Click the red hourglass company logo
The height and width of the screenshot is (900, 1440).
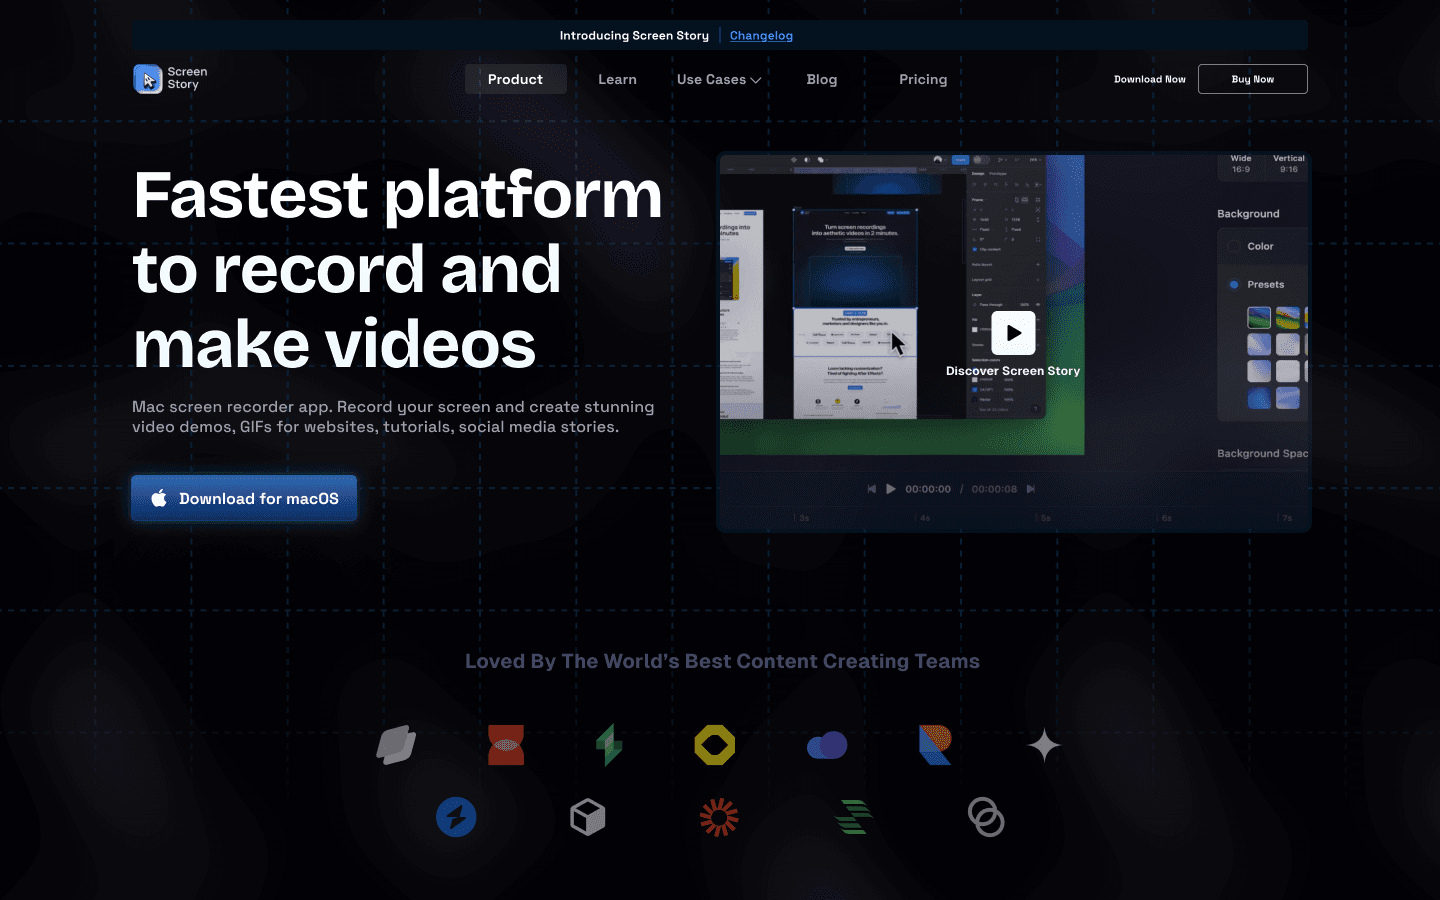(506, 745)
